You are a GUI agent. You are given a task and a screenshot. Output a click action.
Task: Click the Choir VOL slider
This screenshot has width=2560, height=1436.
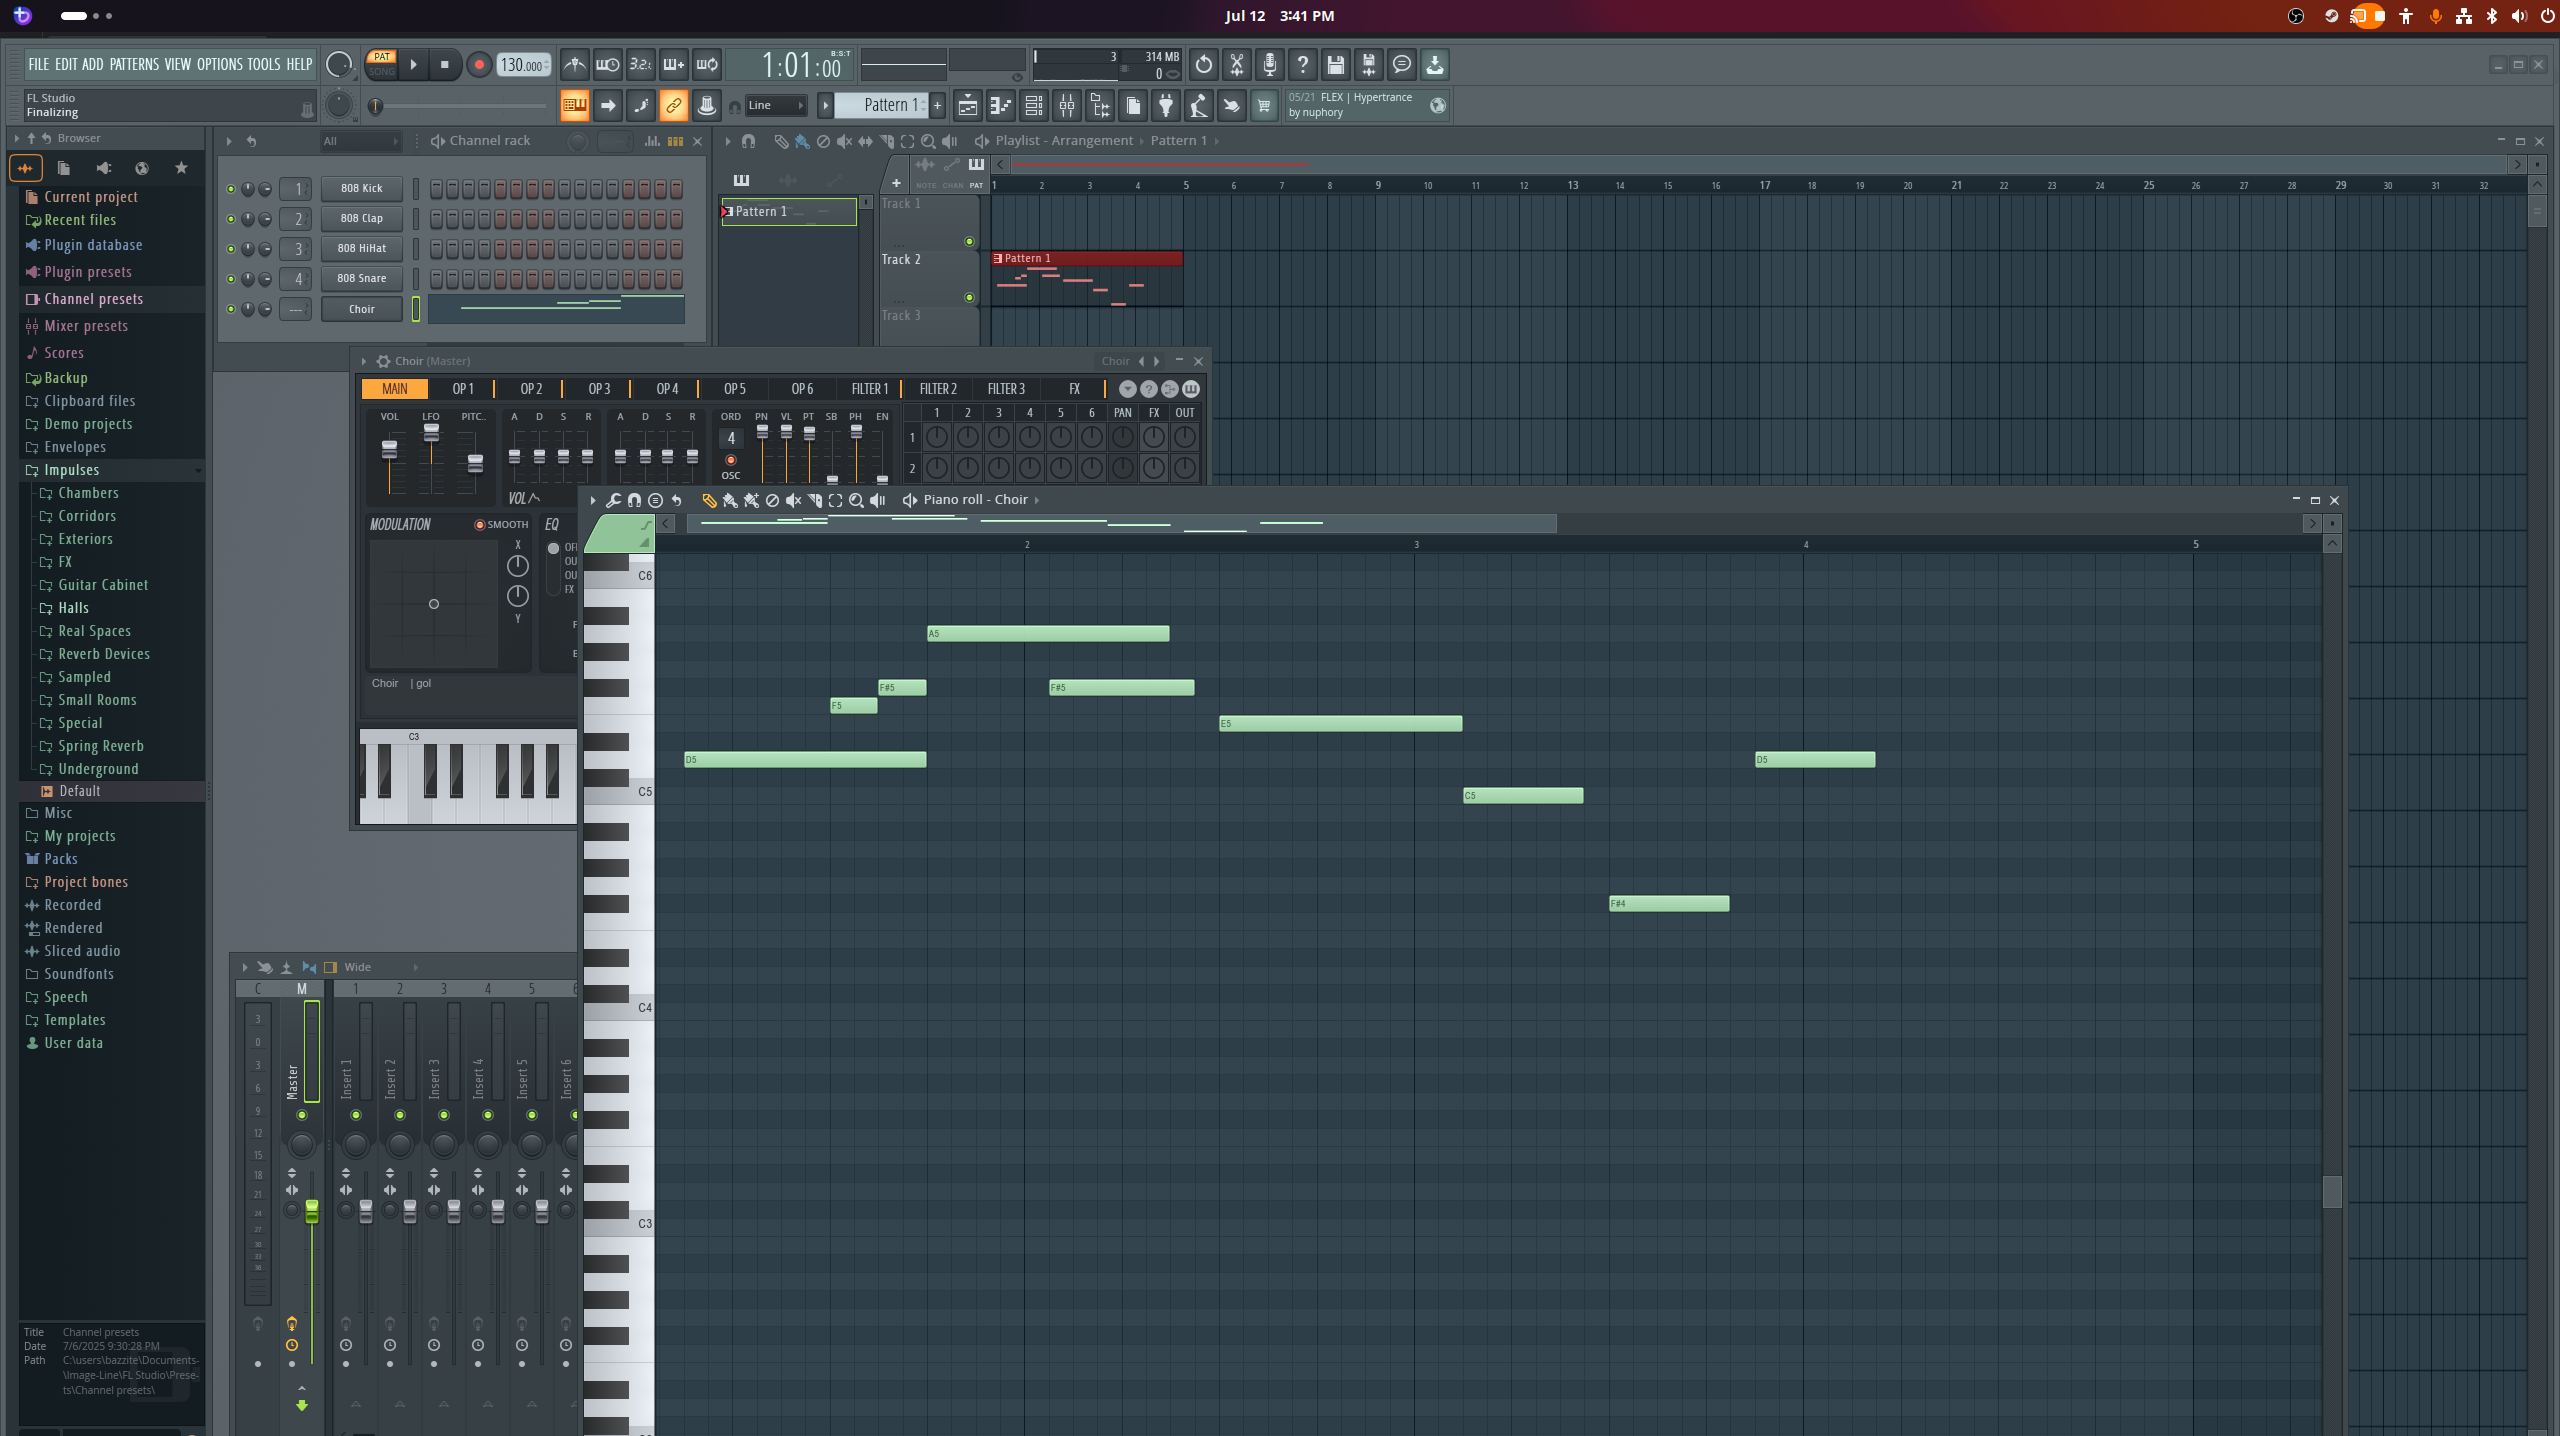coord(389,449)
